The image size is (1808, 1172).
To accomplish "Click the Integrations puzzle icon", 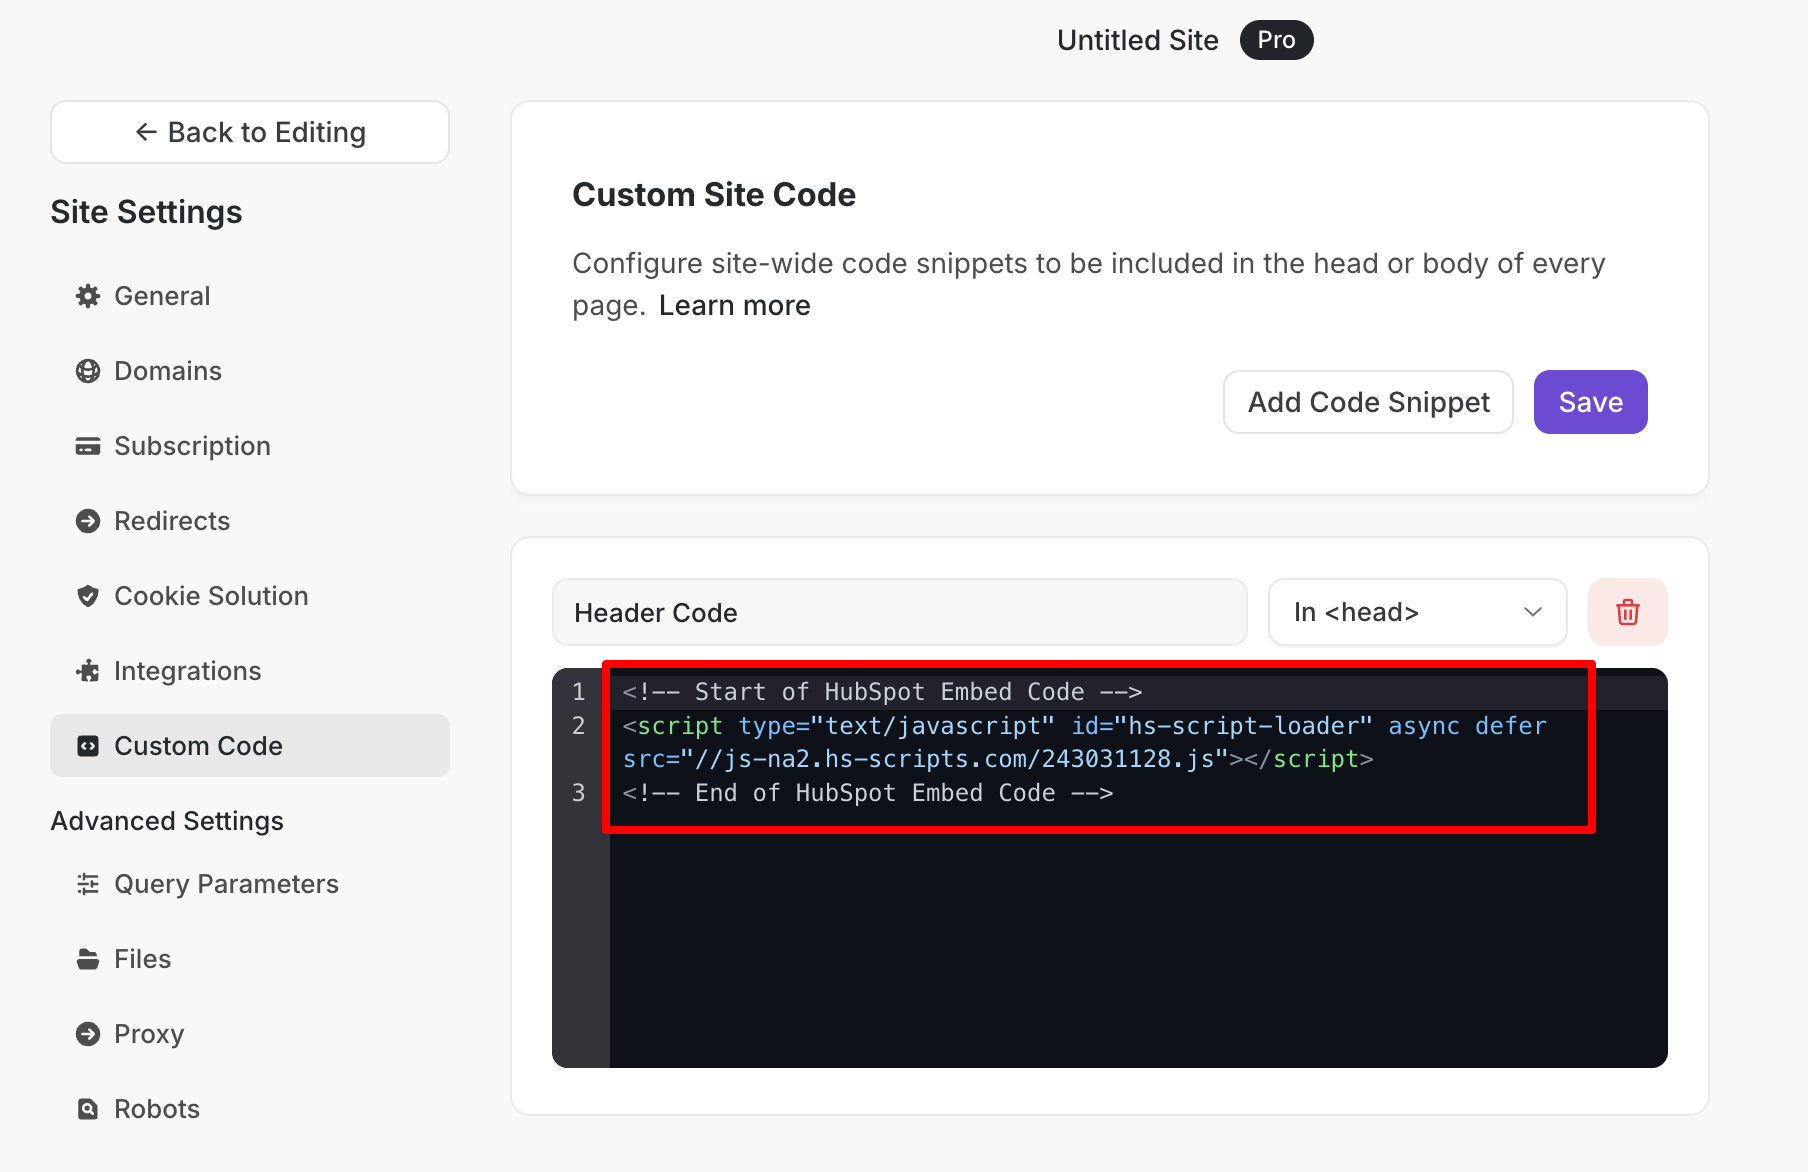I will coord(88,671).
